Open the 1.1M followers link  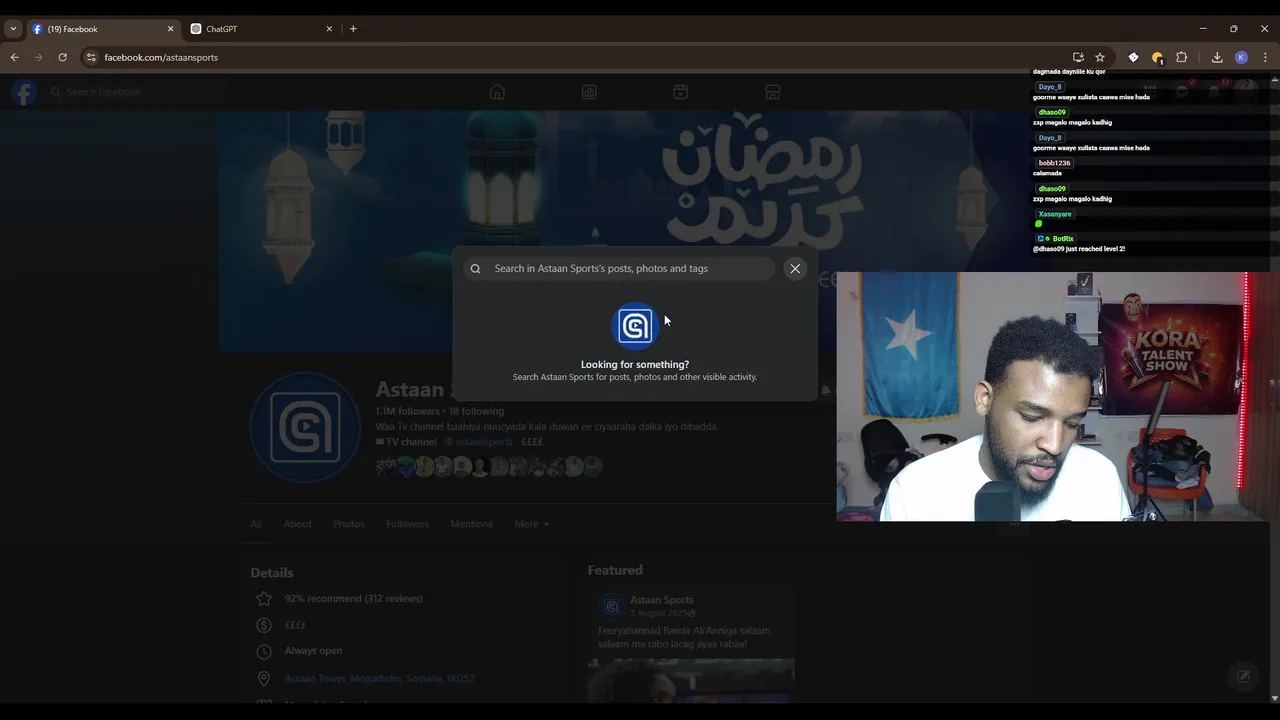[407, 411]
